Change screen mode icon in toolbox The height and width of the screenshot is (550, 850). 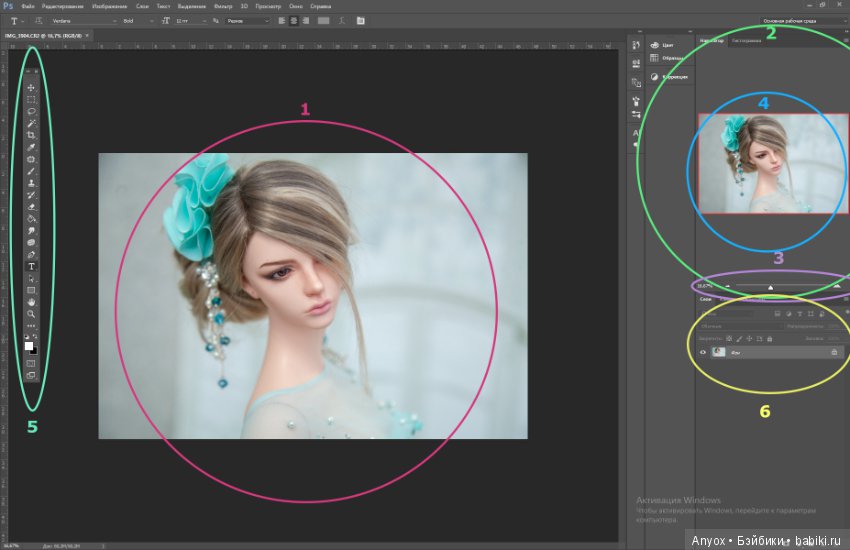click(31, 375)
